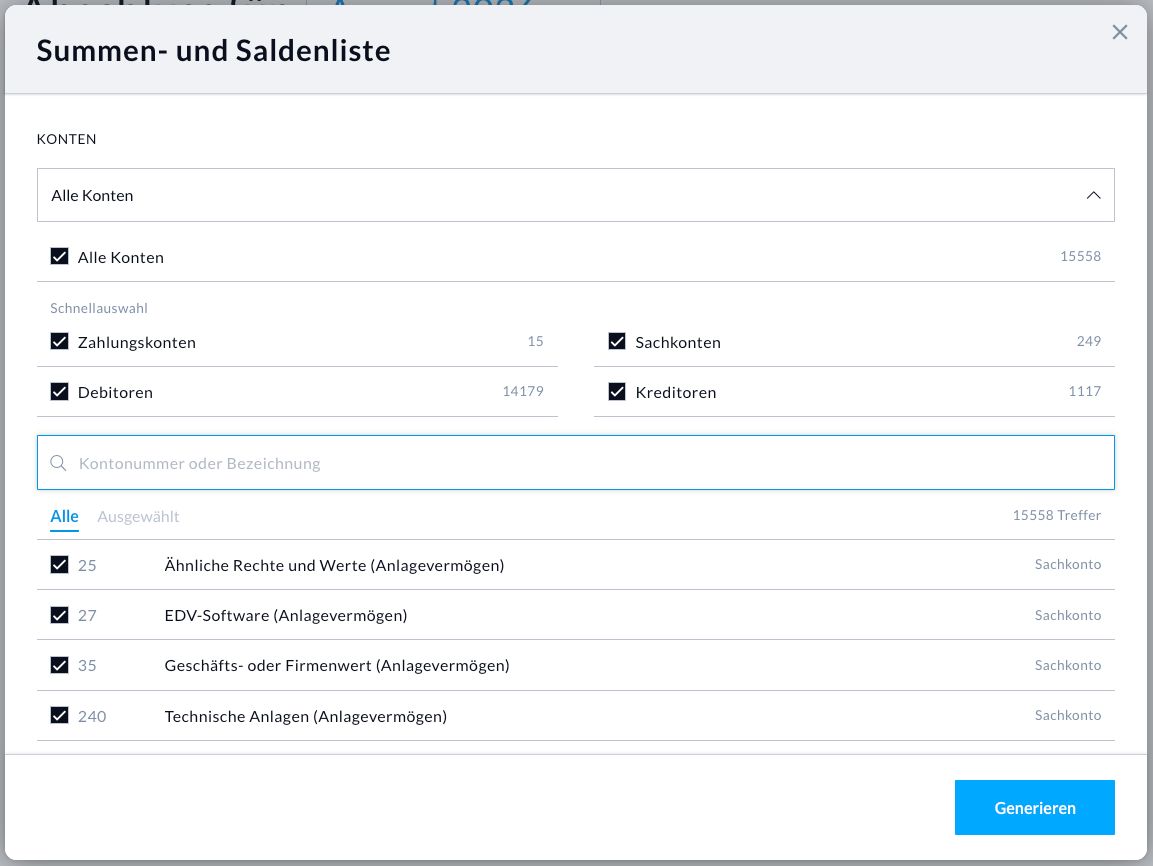Click the Geschäfts- oder Firmenwert row text
This screenshot has height=866, width=1153.
tap(337, 666)
